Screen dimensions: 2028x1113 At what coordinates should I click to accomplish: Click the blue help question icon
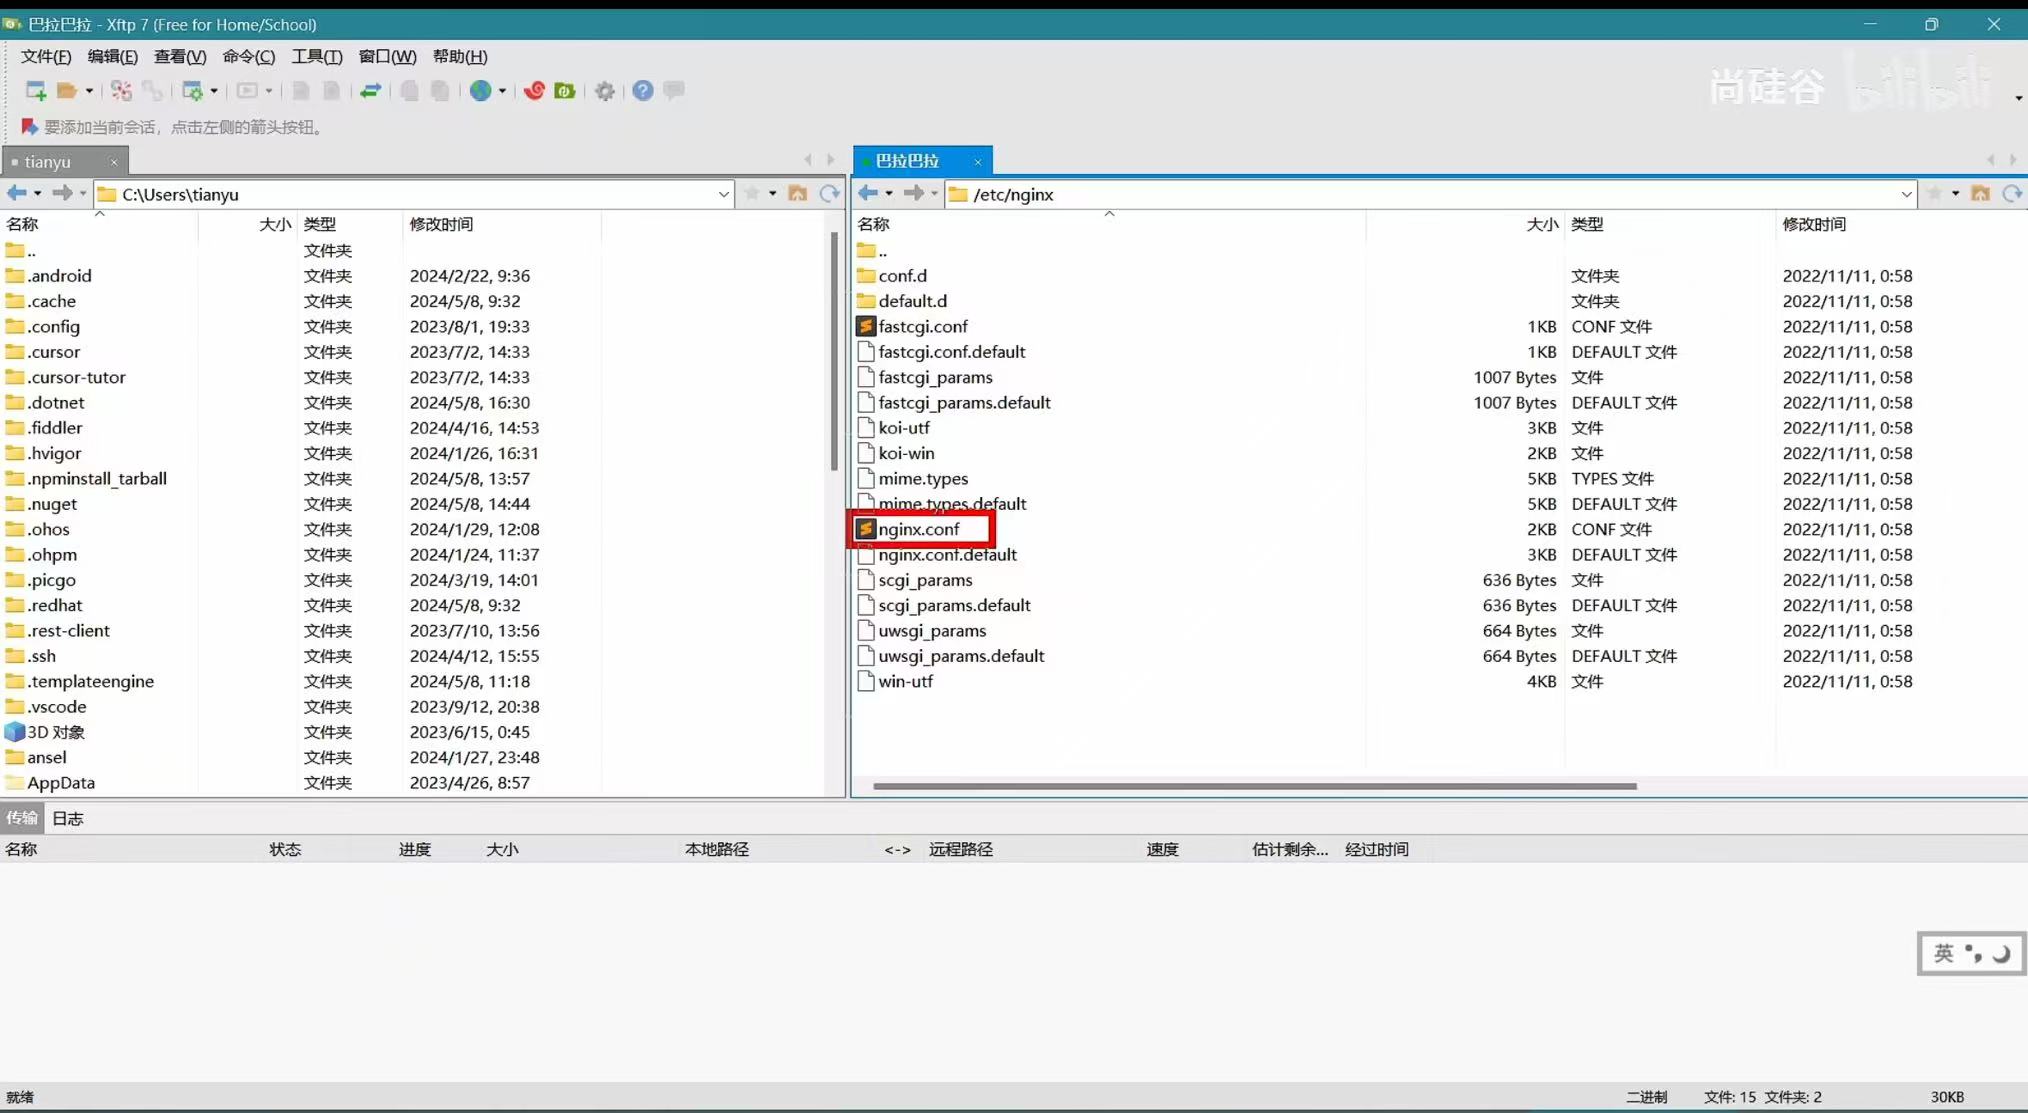pos(643,91)
